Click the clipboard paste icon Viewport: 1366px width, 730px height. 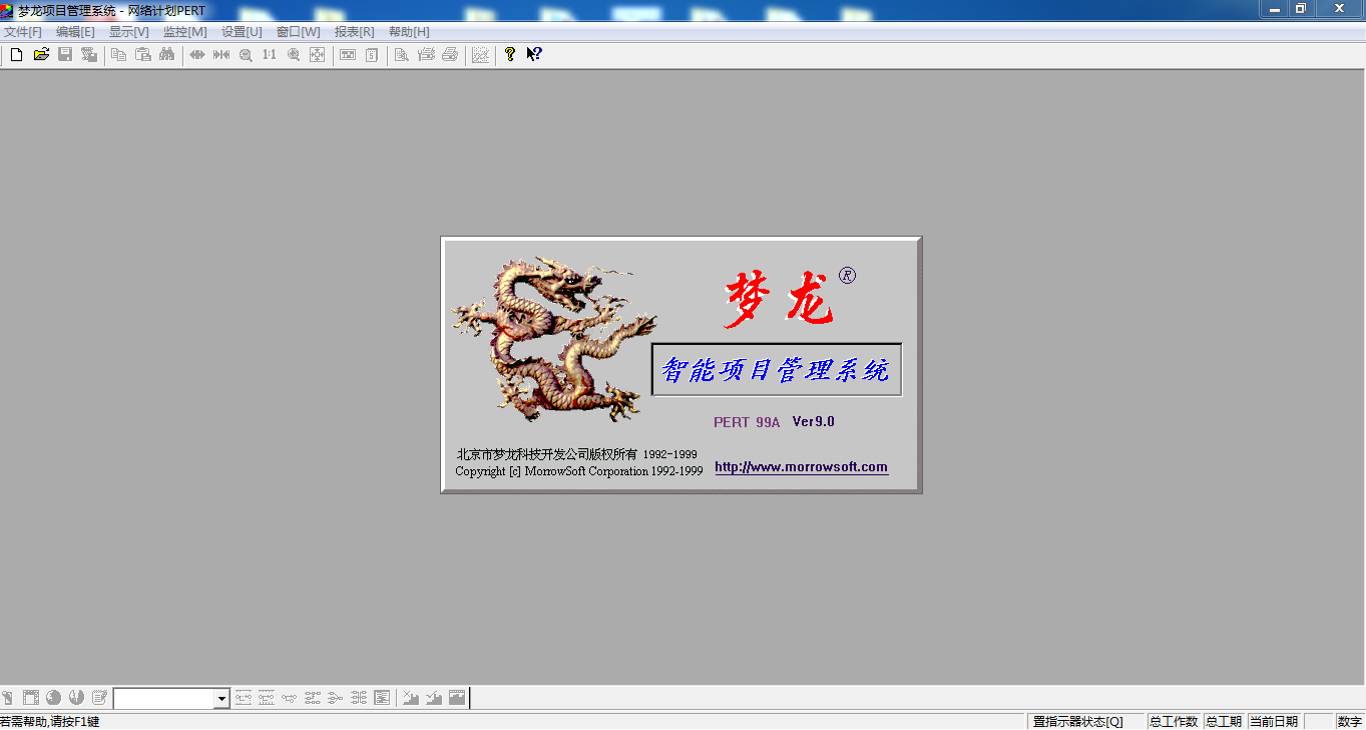click(143, 55)
